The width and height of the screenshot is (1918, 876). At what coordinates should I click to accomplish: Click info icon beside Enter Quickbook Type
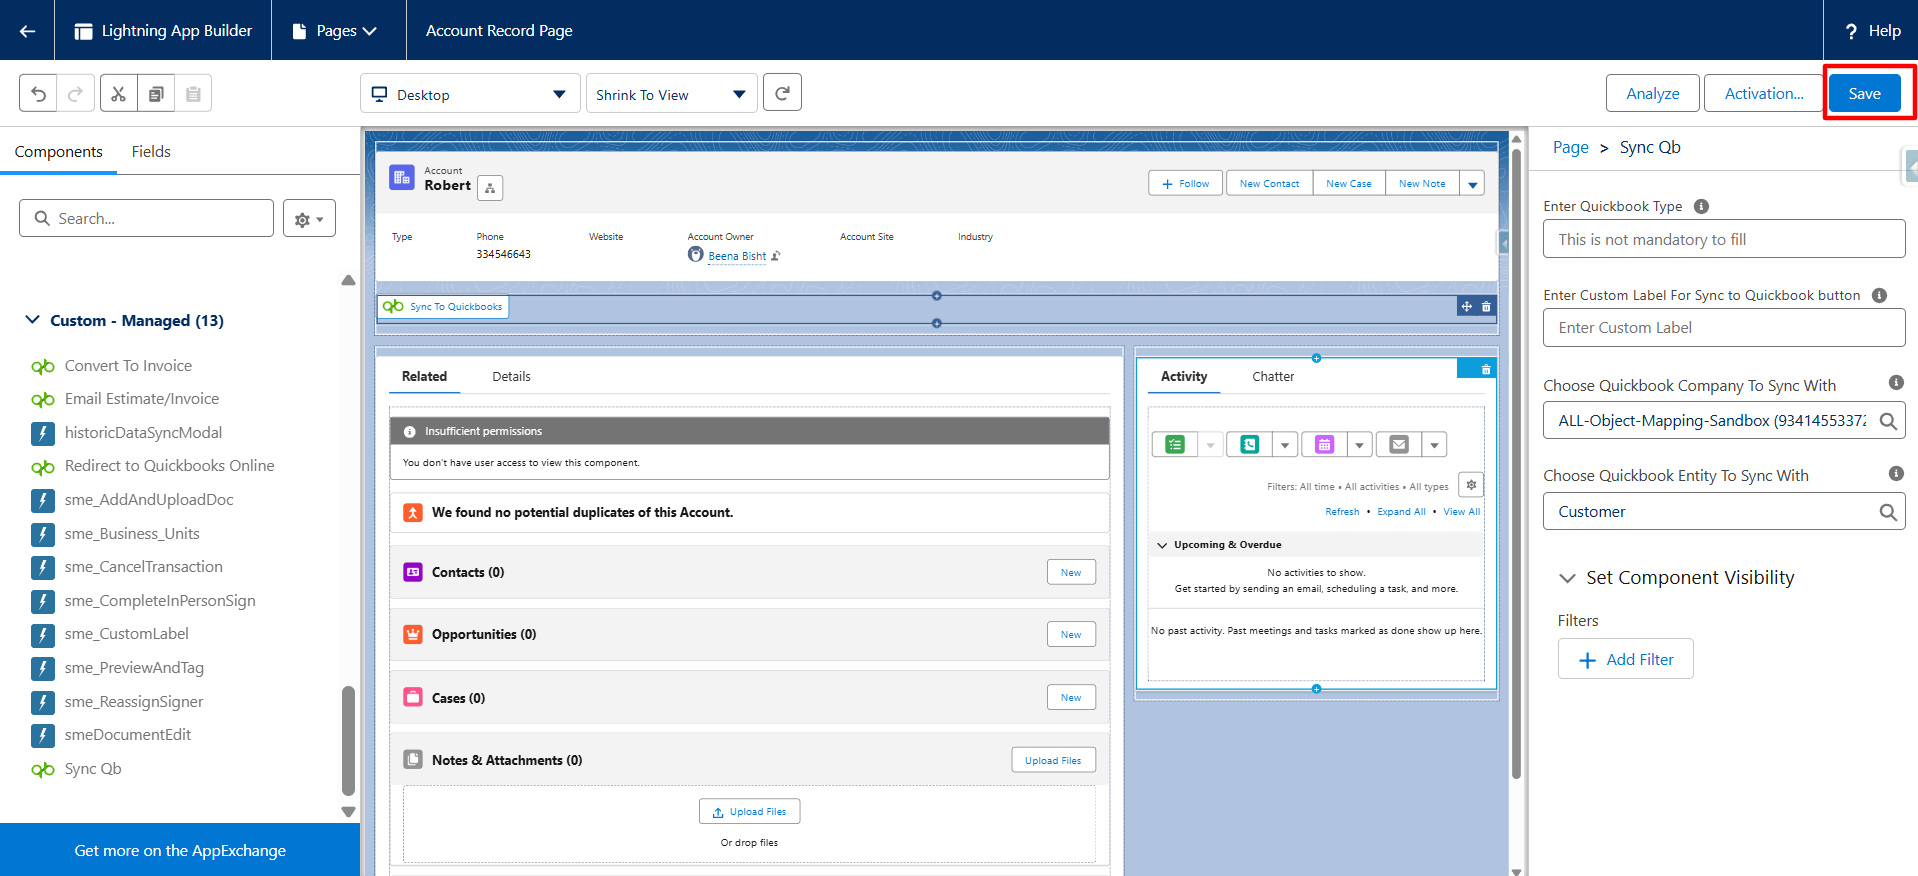1701,206
